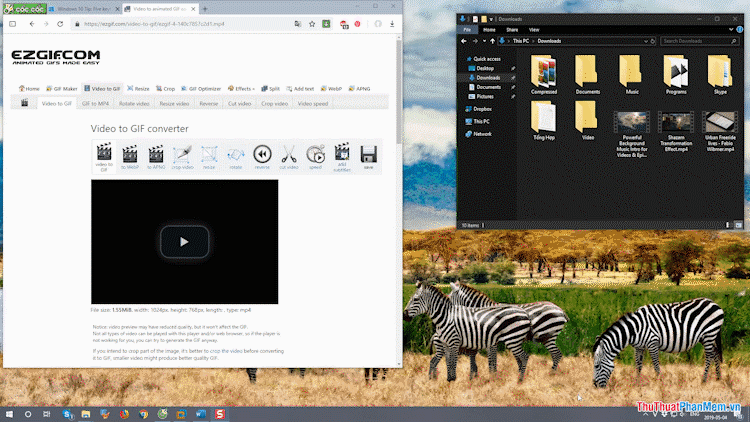Open the Tổng Hợp folder

pos(543,121)
